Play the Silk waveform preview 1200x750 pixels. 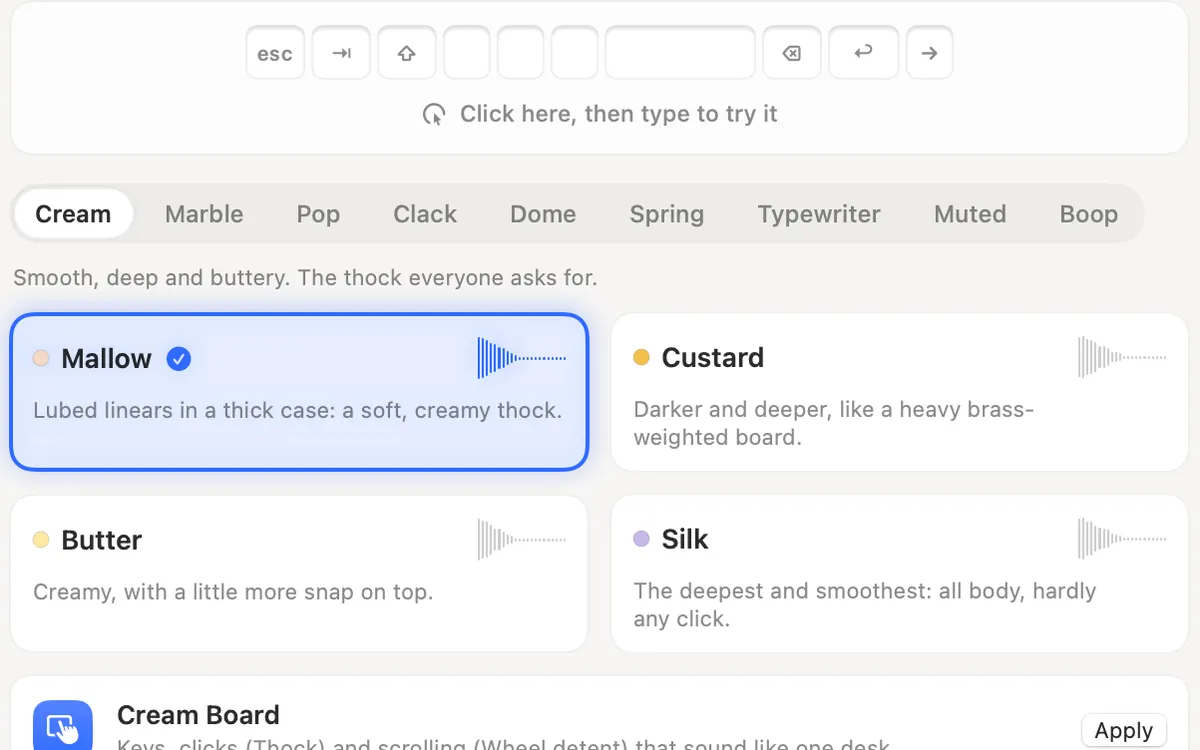[1122, 538]
